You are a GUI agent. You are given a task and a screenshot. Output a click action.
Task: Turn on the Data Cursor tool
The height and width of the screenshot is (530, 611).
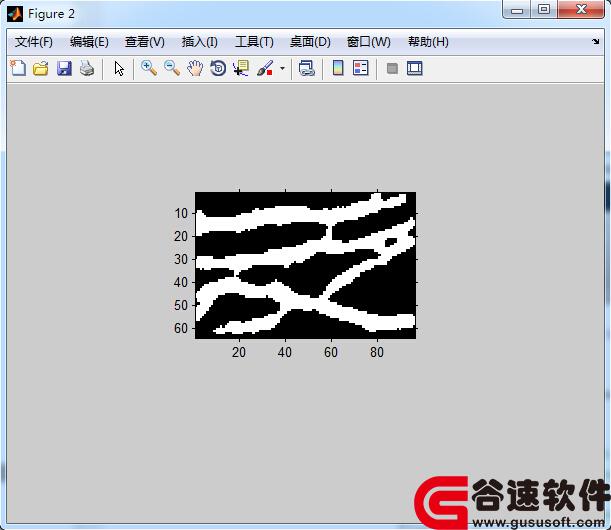(241, 68)
